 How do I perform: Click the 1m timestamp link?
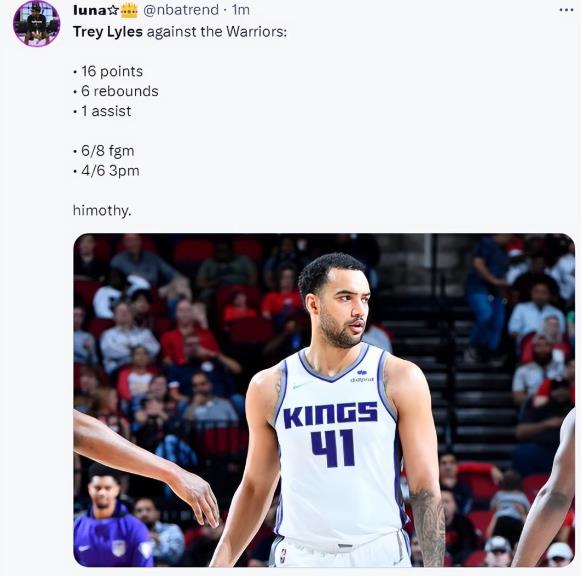[x=240, y=10]
